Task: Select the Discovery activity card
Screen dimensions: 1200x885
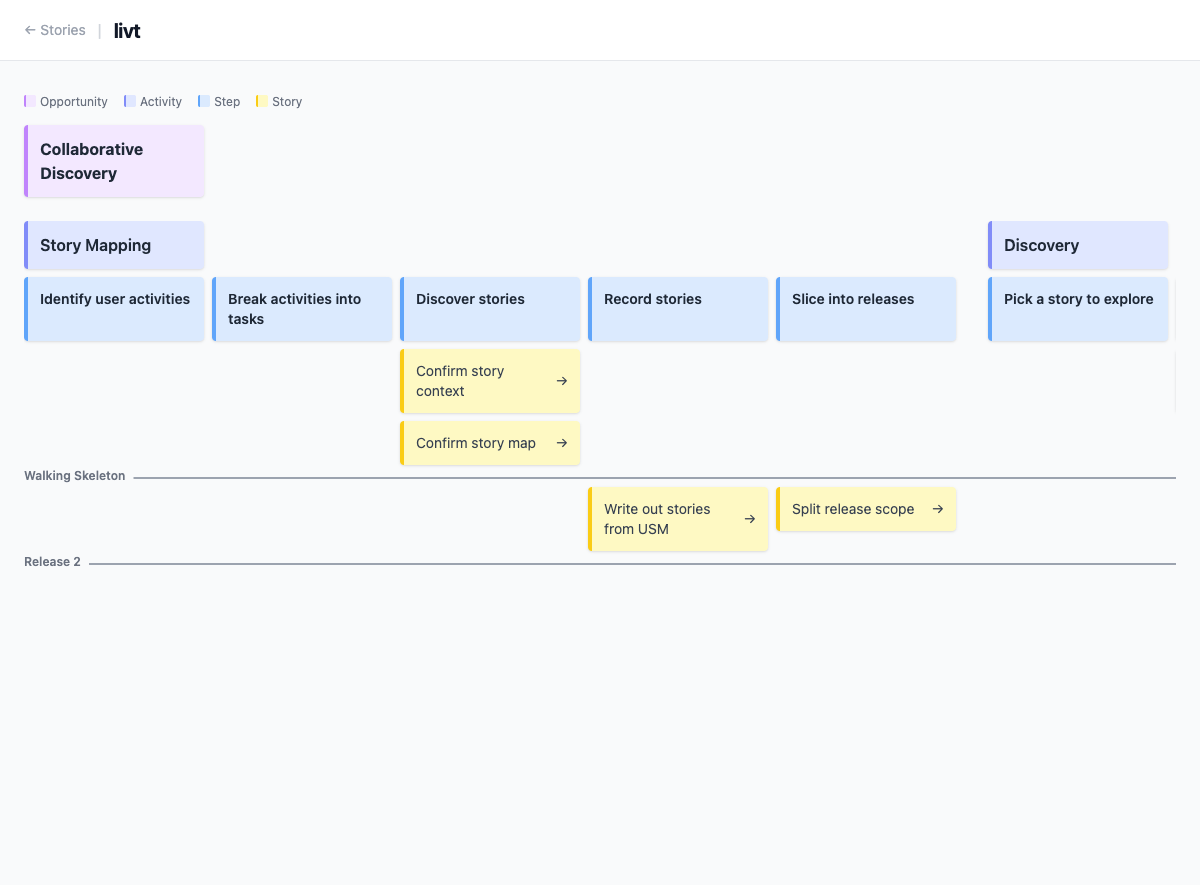Action: click(x=1078, y=245)
